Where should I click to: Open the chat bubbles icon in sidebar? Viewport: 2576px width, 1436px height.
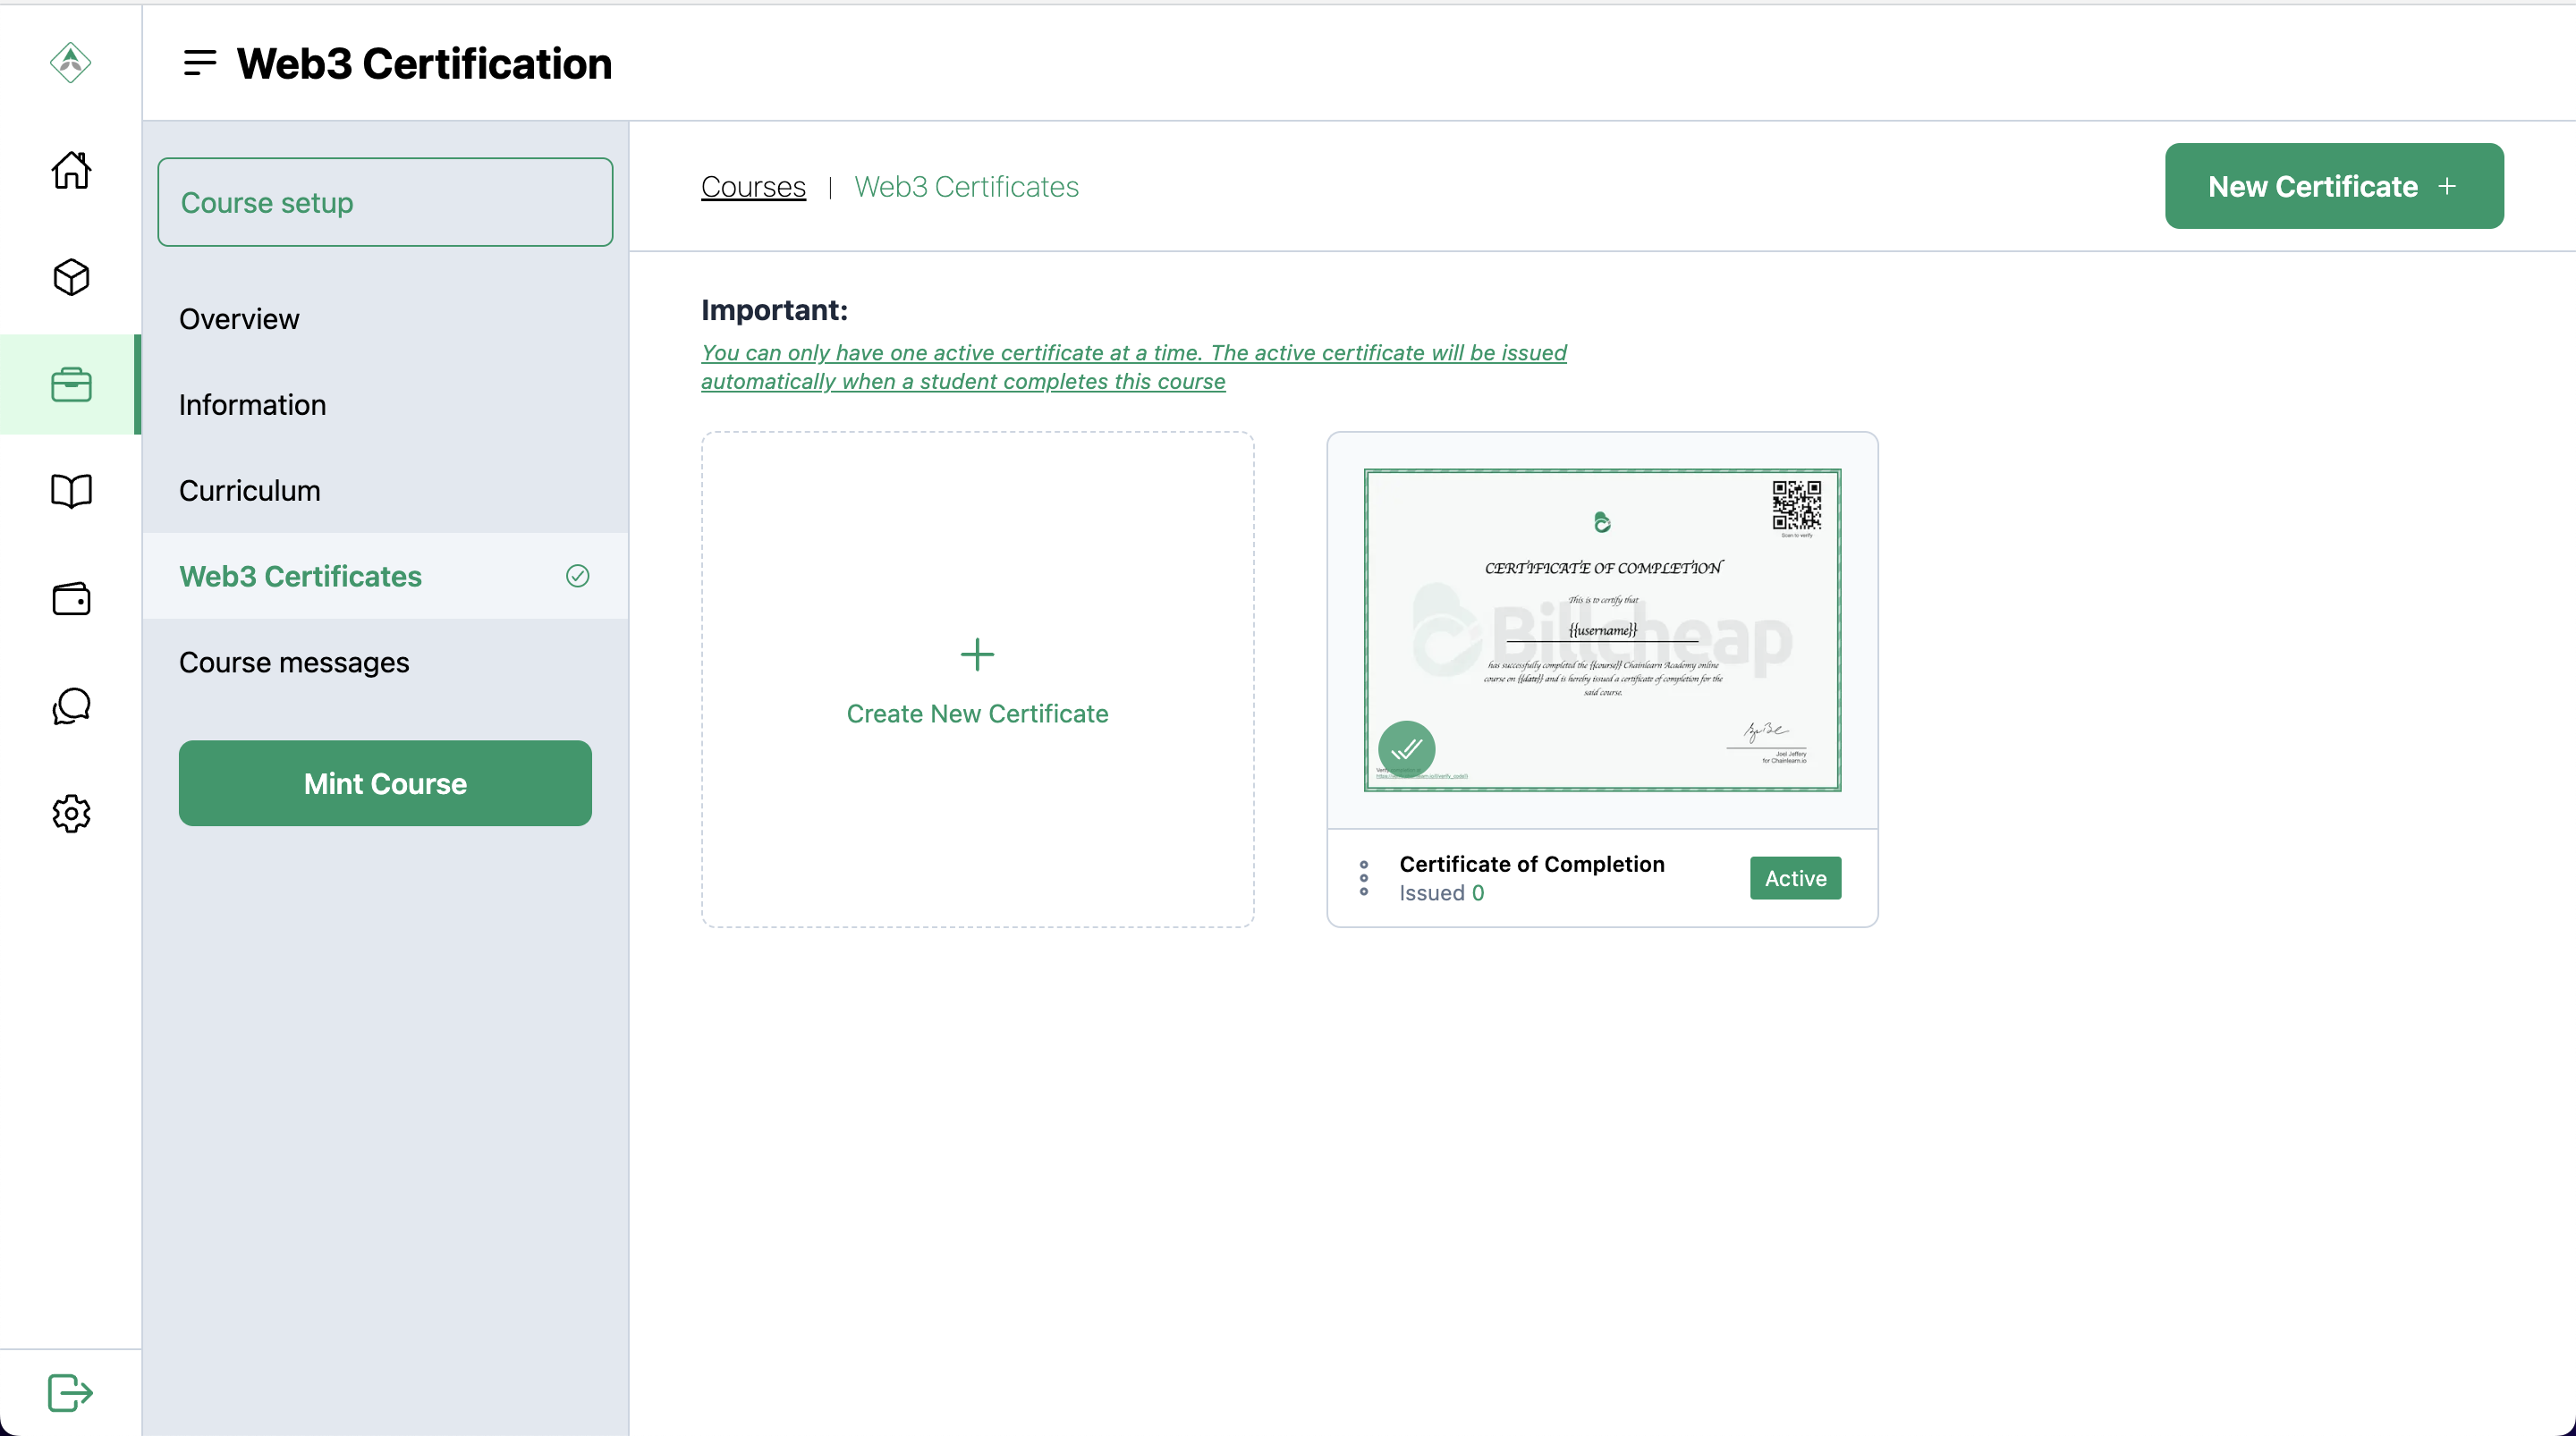(x=71, y=706)
